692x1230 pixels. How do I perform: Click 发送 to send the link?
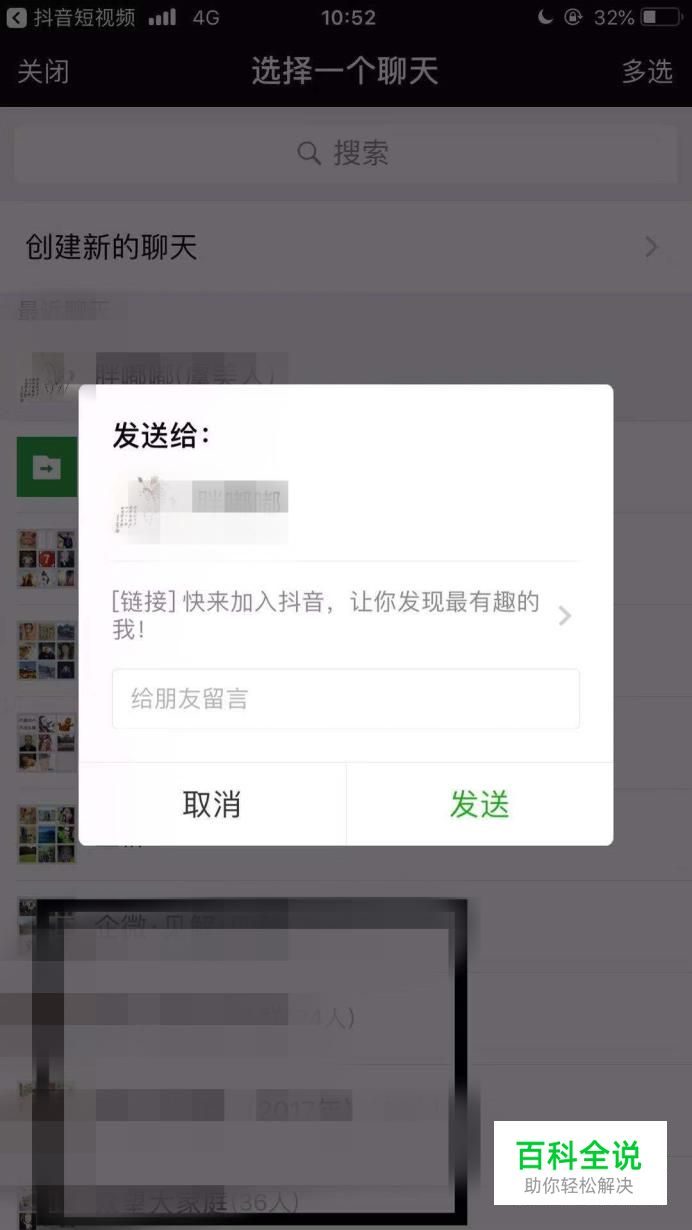[x=480, y=804]
